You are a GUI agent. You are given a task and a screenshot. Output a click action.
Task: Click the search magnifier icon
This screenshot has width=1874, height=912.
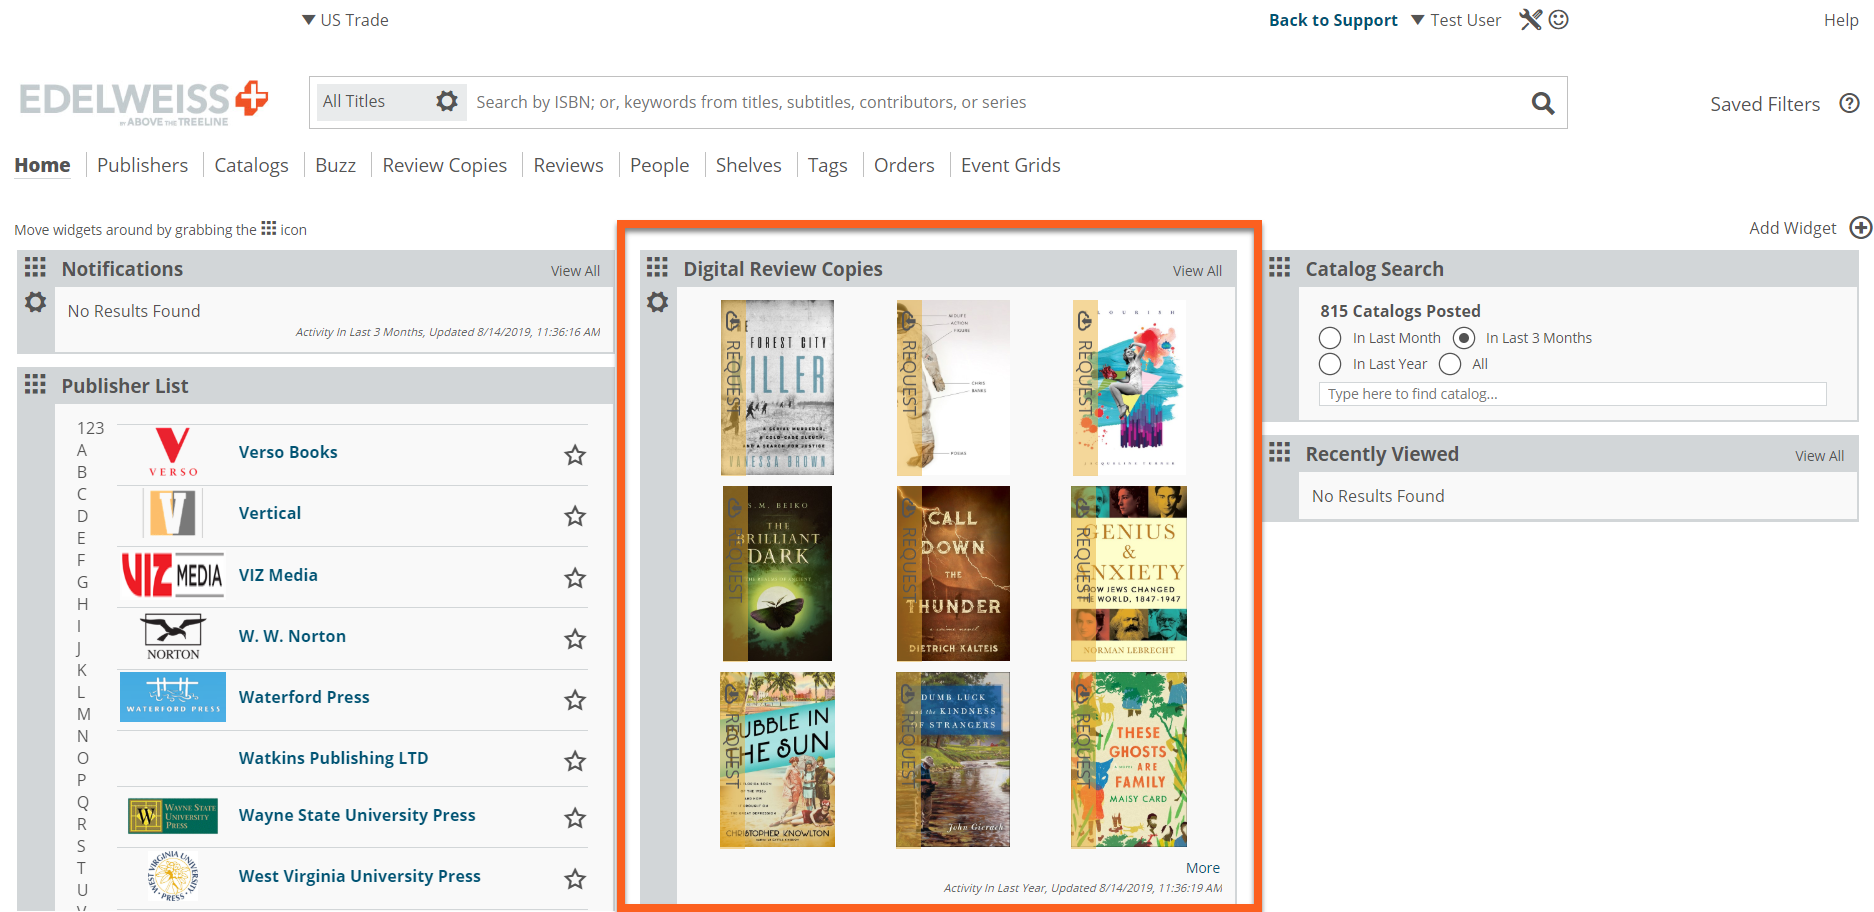coord(1543,103)
